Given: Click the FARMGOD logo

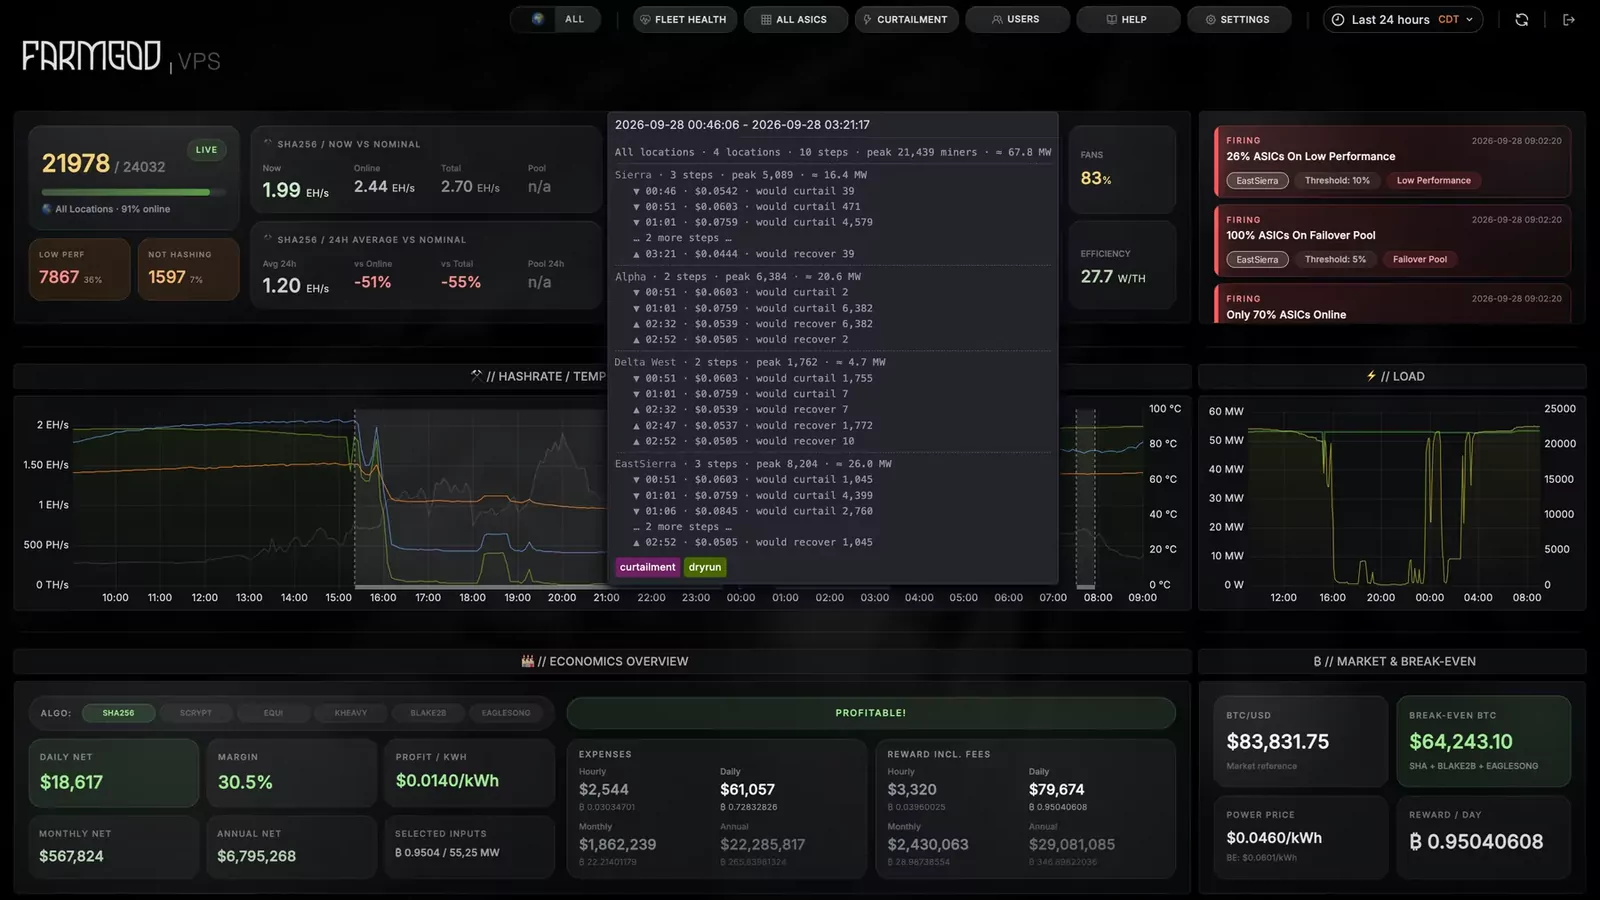Looking at the screenshot, I should [91, 57].
